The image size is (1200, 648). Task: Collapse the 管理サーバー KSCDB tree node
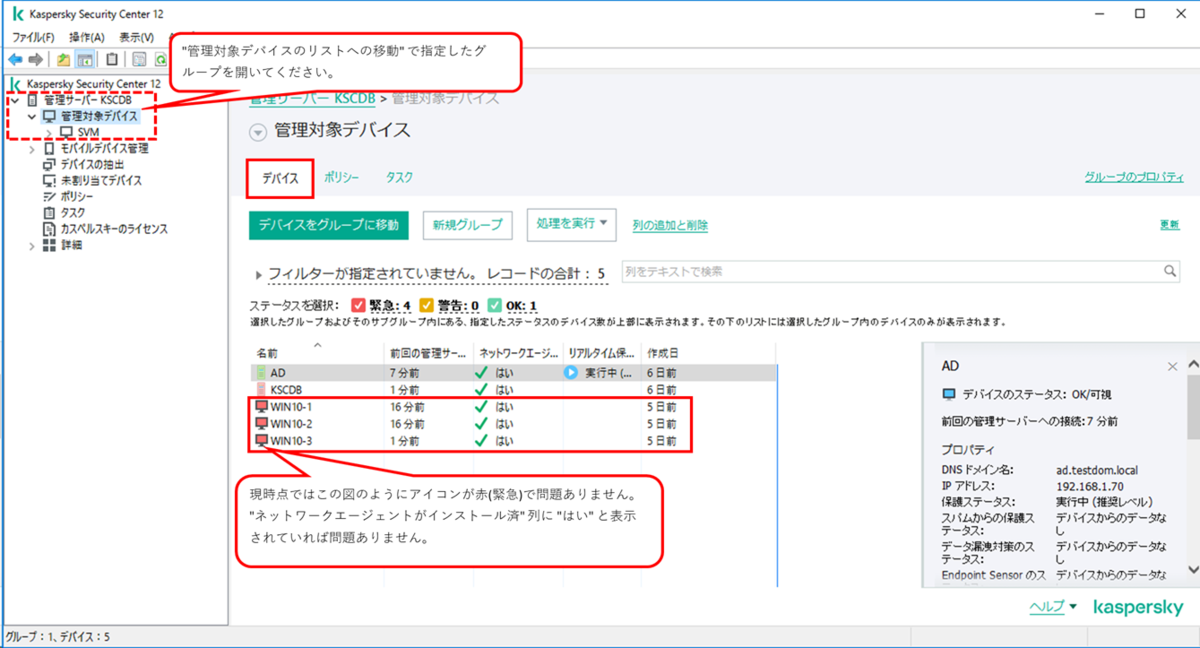(x=15, y=100)
